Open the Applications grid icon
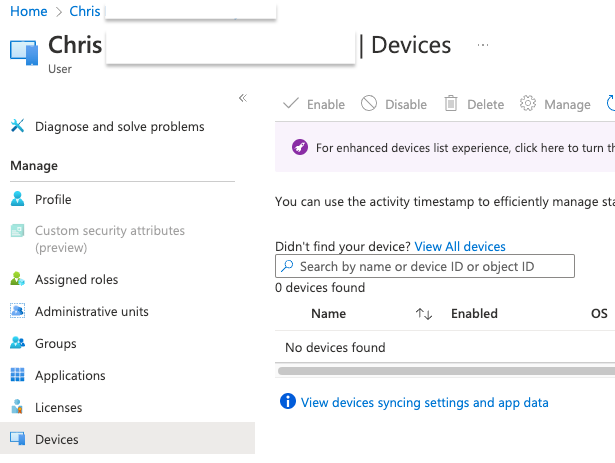The height and width of the screenshot is (463, 615). tap(17, 375)
